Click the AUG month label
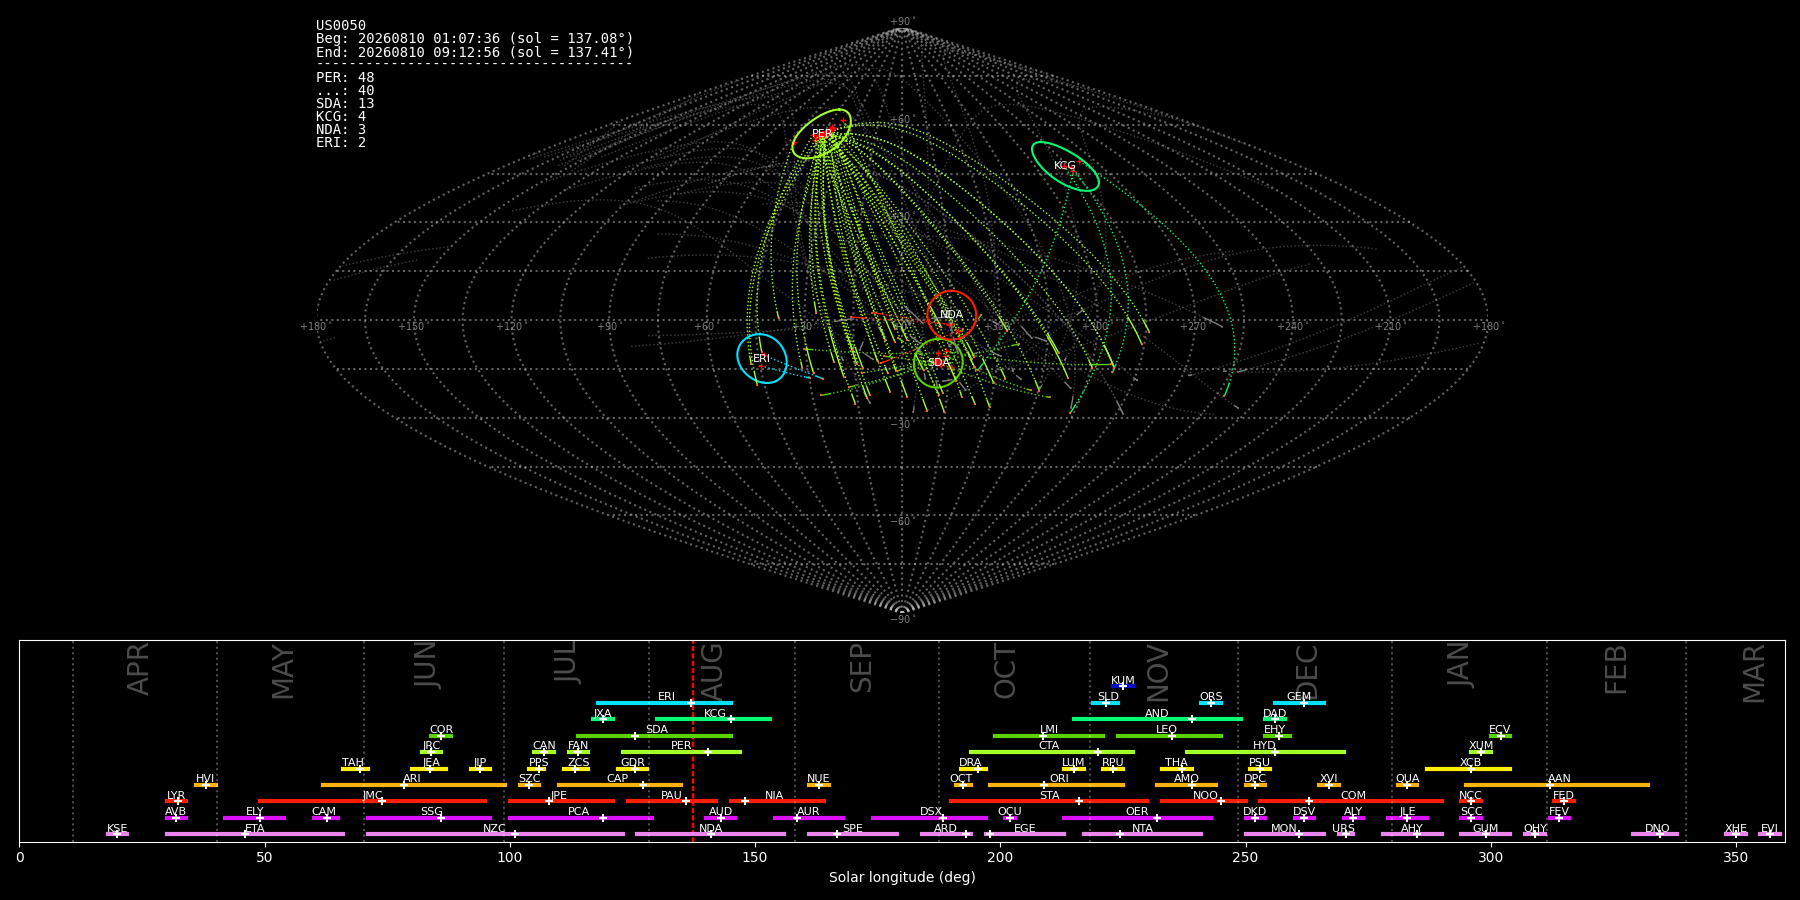The image size is (1800, 900). pos(711,670)
